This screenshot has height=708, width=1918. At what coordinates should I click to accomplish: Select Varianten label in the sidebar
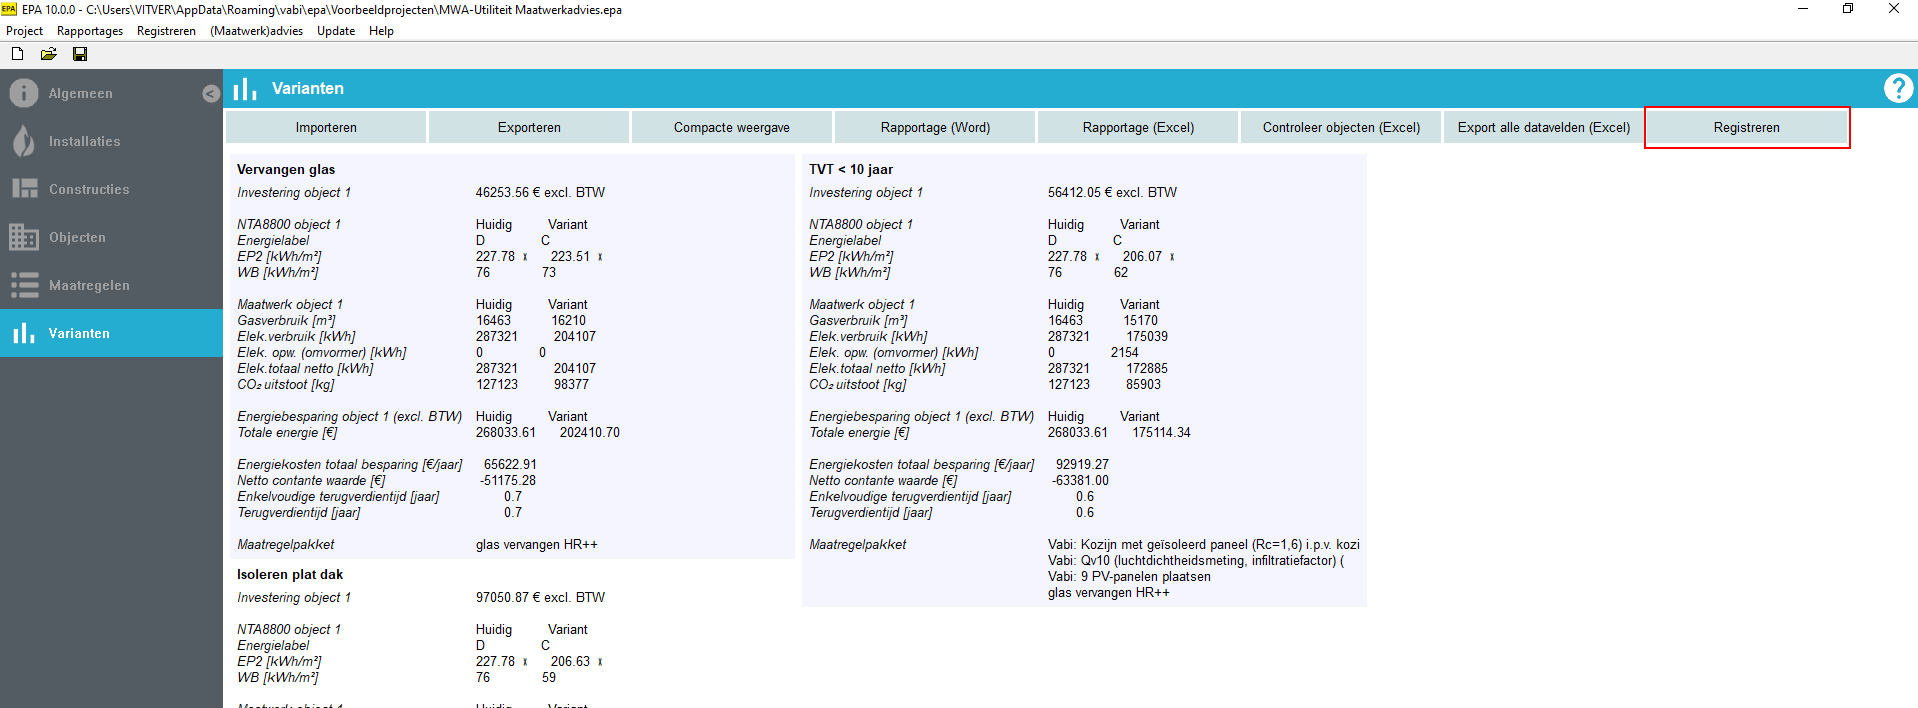79,333
